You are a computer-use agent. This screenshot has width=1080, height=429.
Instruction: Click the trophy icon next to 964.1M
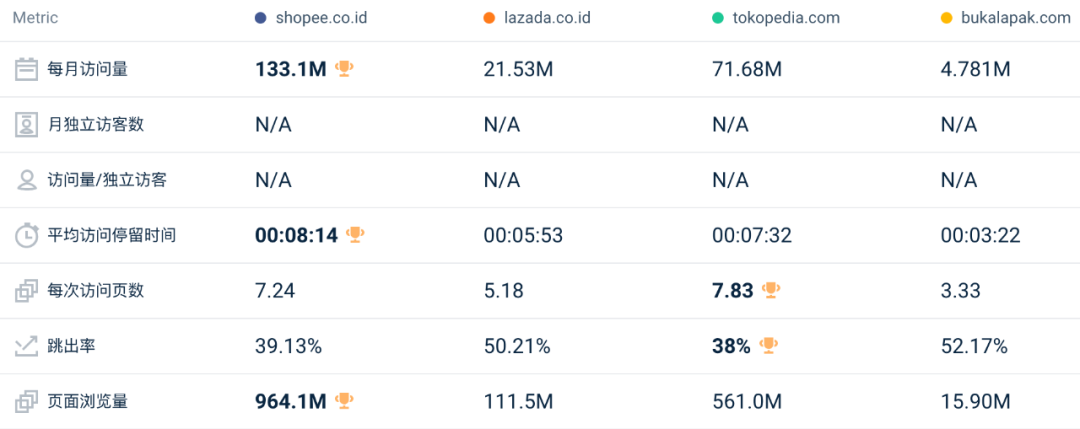coord(344,400)
